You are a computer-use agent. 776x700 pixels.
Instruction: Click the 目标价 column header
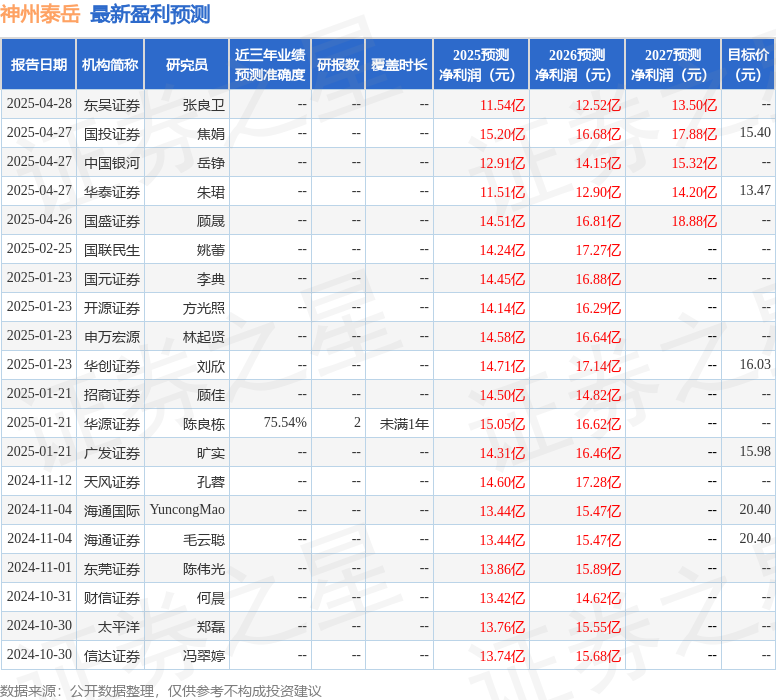[x=748, y=65]
